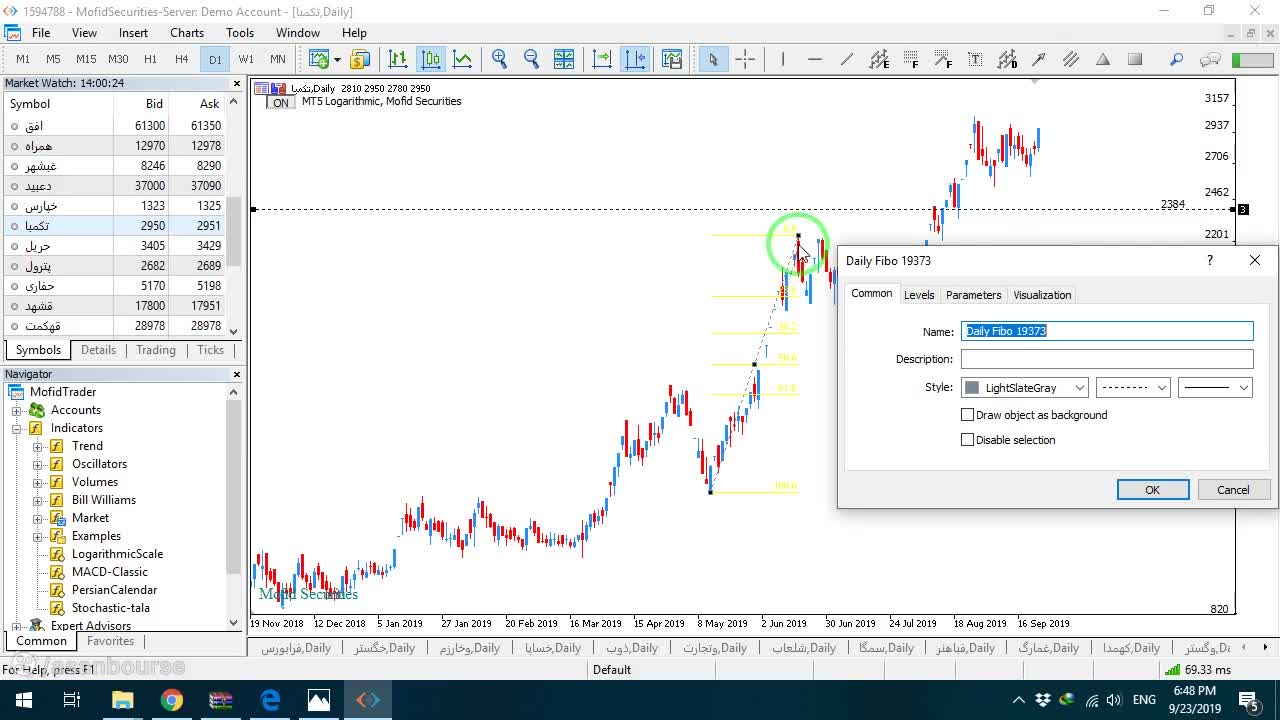Switch to M30 timeframe
Screen dimensions: 1280x720
pos(118,59)
